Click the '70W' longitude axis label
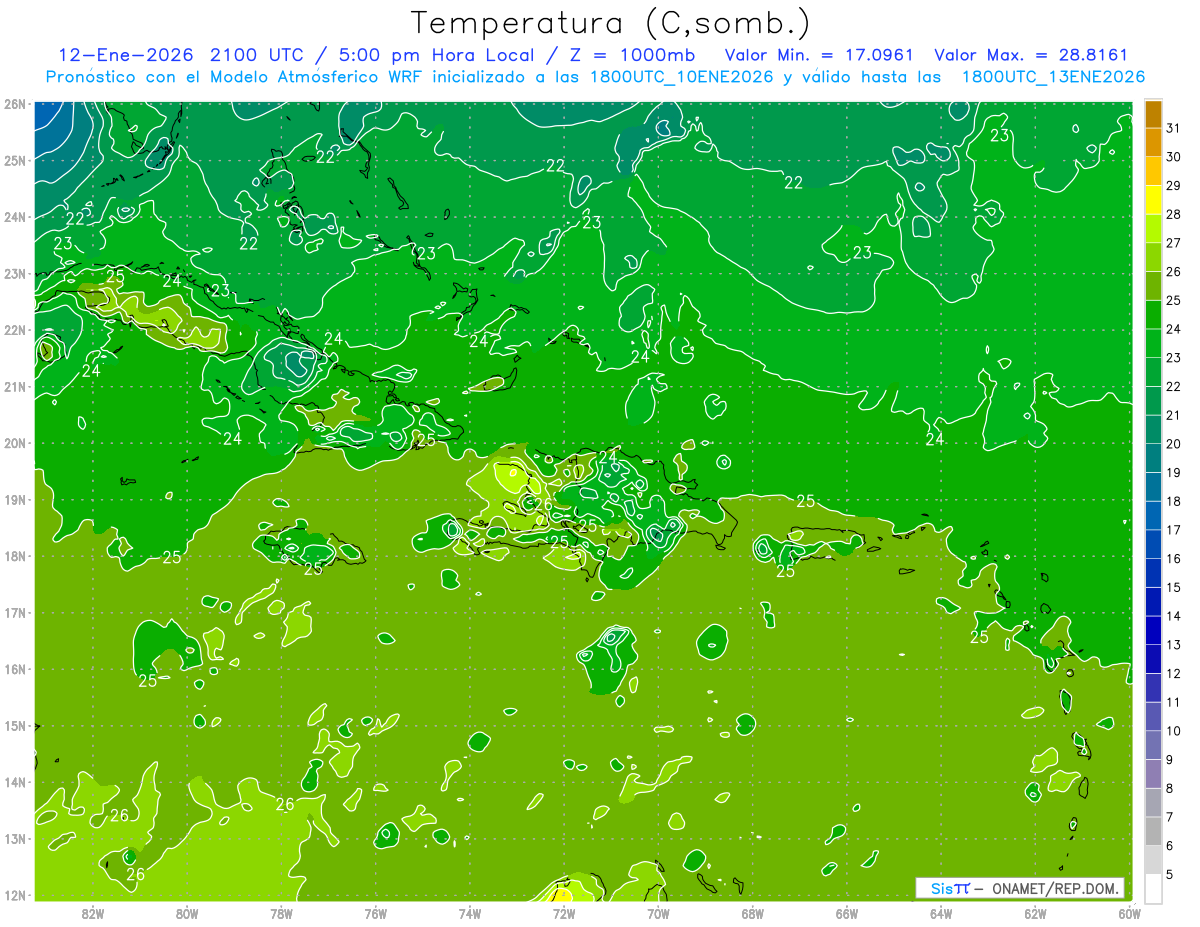The height and width of the screenshot is (927, 1200). coord(658,913)
